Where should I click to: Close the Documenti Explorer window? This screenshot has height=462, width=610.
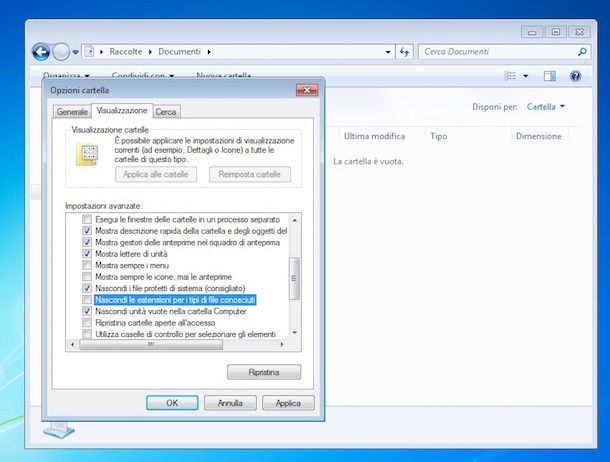pyautogui.click(x=580, y=32)
